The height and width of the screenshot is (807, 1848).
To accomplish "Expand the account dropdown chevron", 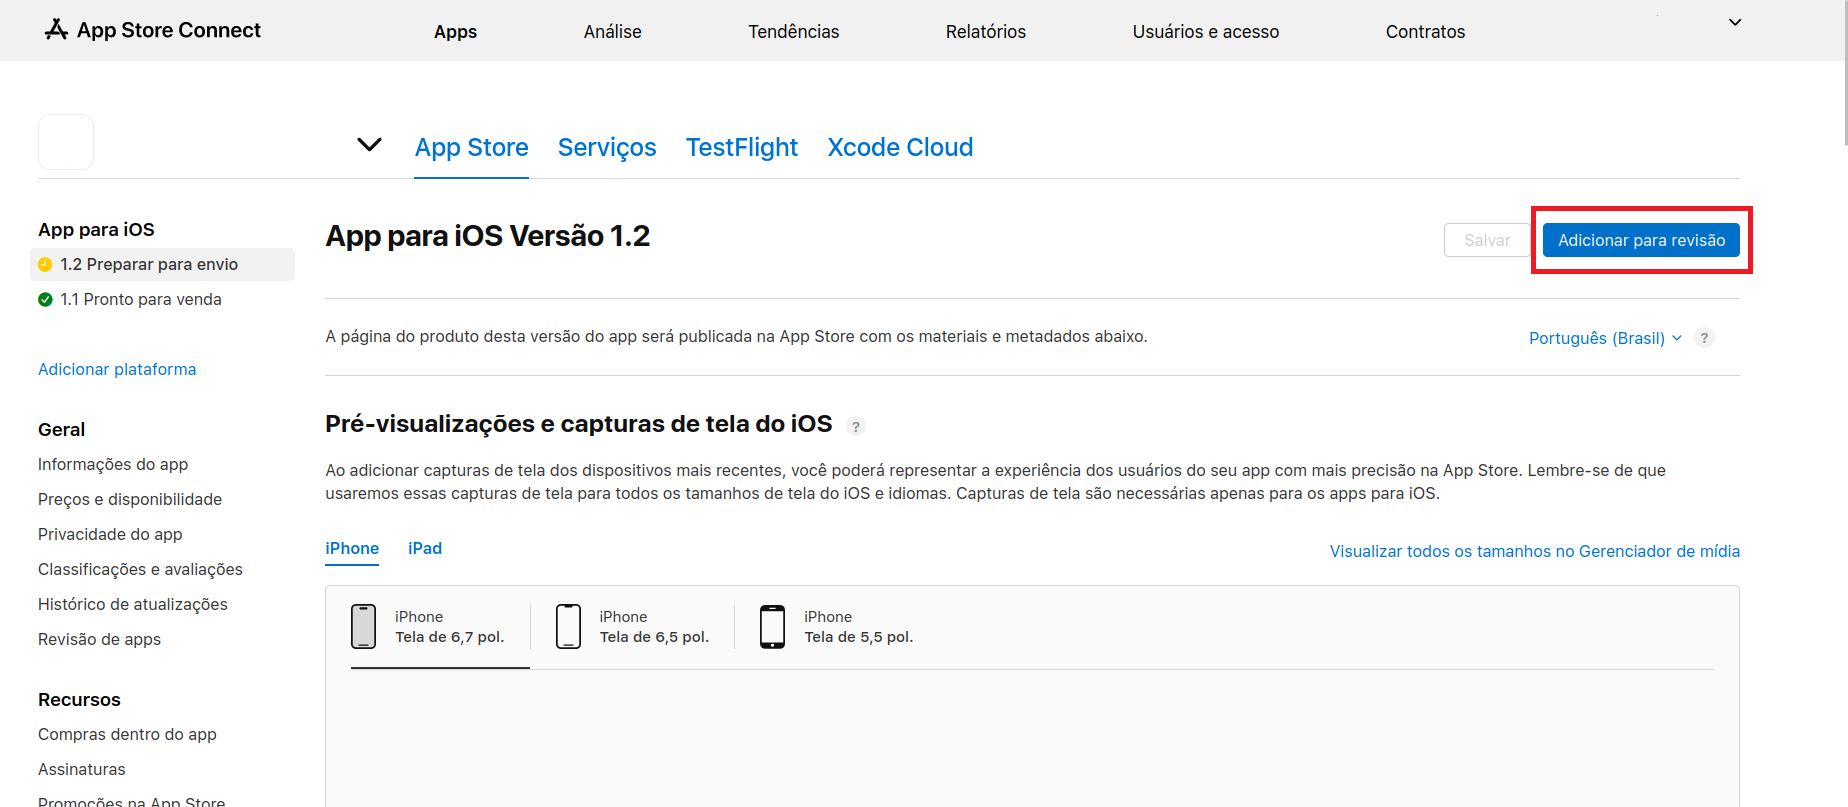I will pos(1735,22).
